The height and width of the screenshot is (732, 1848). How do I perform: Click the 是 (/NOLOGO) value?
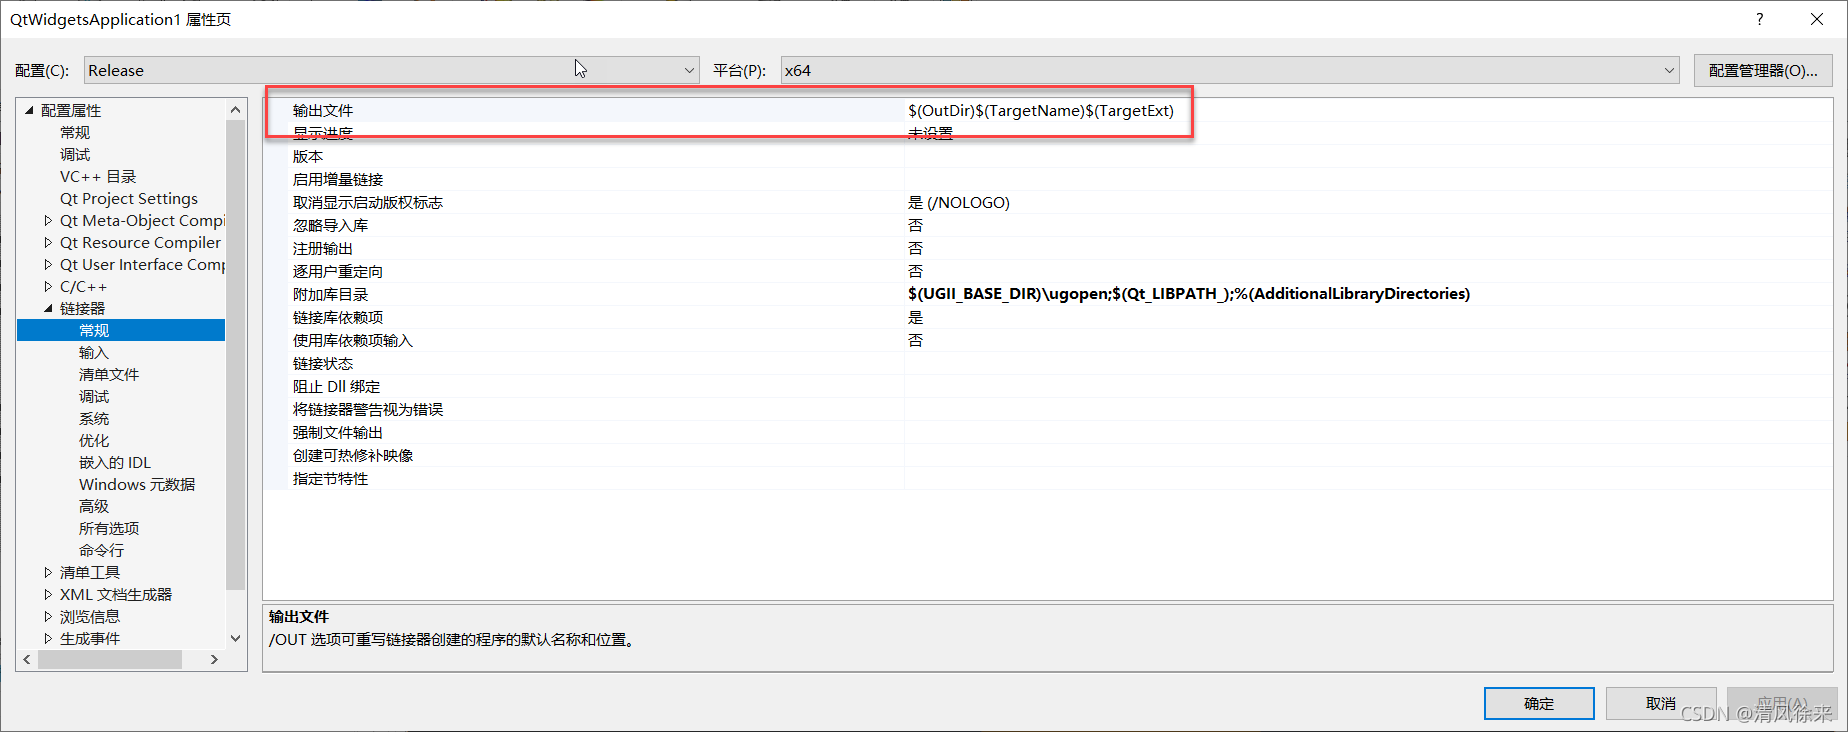(x=959, y=202)
